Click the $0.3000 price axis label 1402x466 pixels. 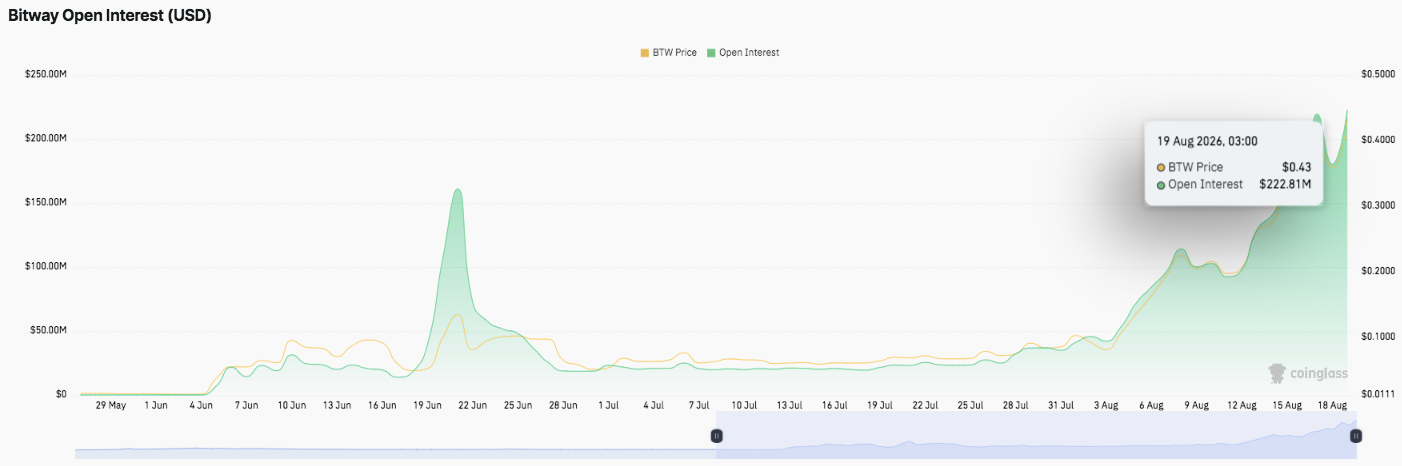[1379, 206]
